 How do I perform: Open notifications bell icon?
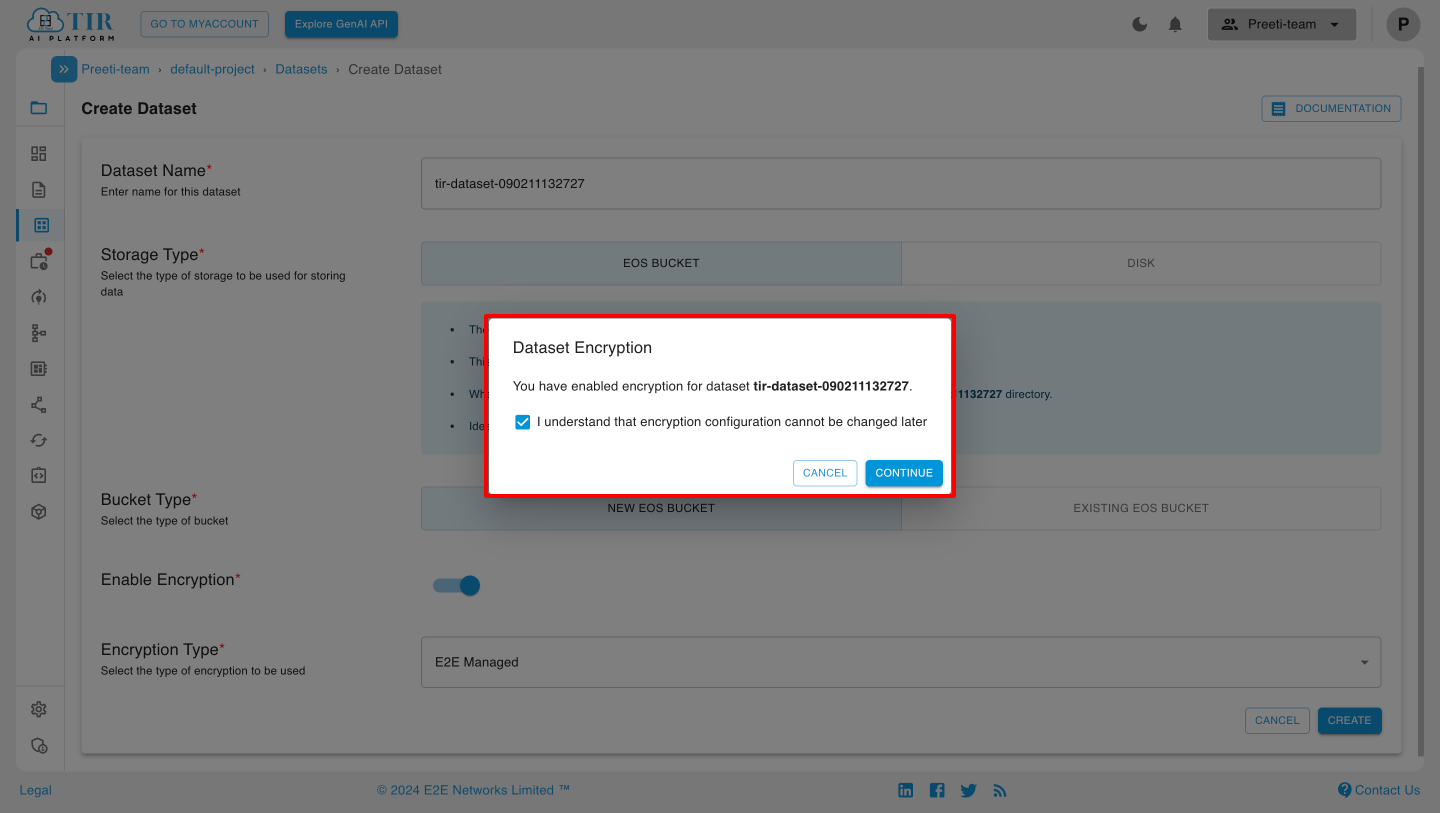(1176, 24)
